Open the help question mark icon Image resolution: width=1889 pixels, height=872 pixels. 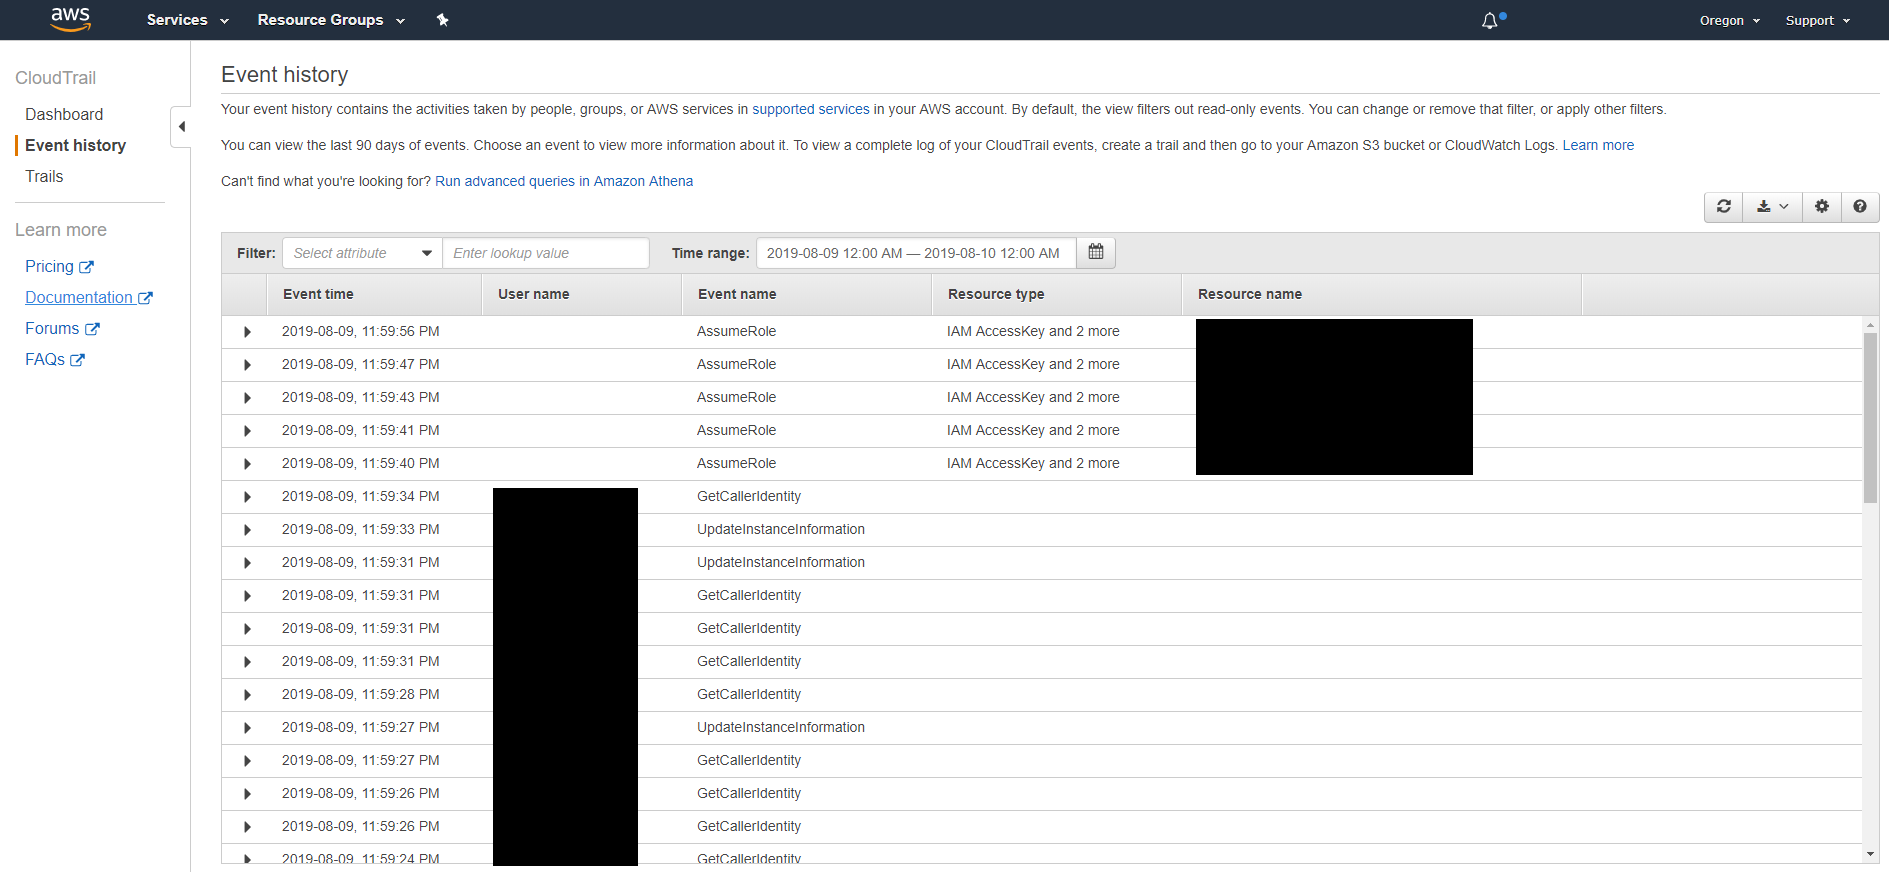(x=1860, y=206)
